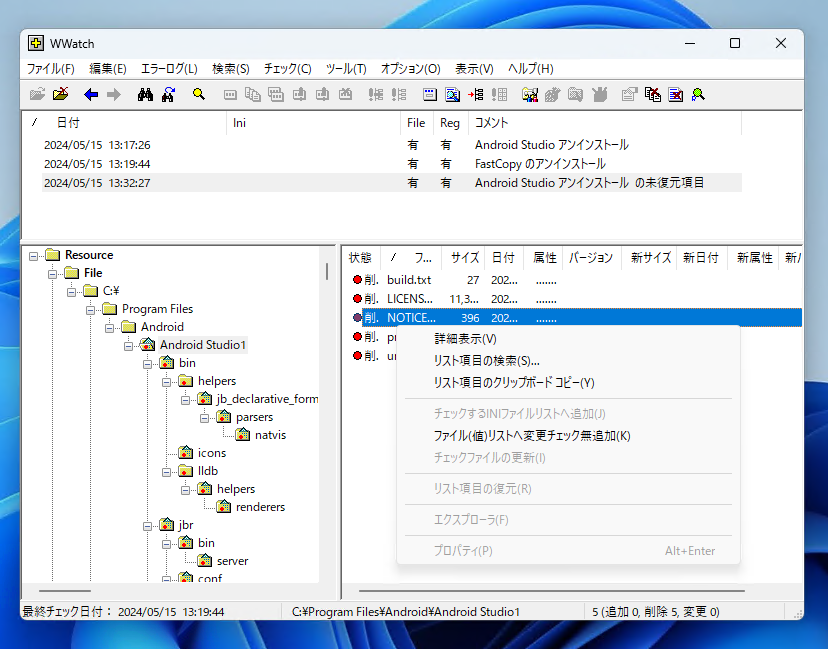This screenshot has height=649, width=828.
Task: Click the コメント column header
Action: 605,123
